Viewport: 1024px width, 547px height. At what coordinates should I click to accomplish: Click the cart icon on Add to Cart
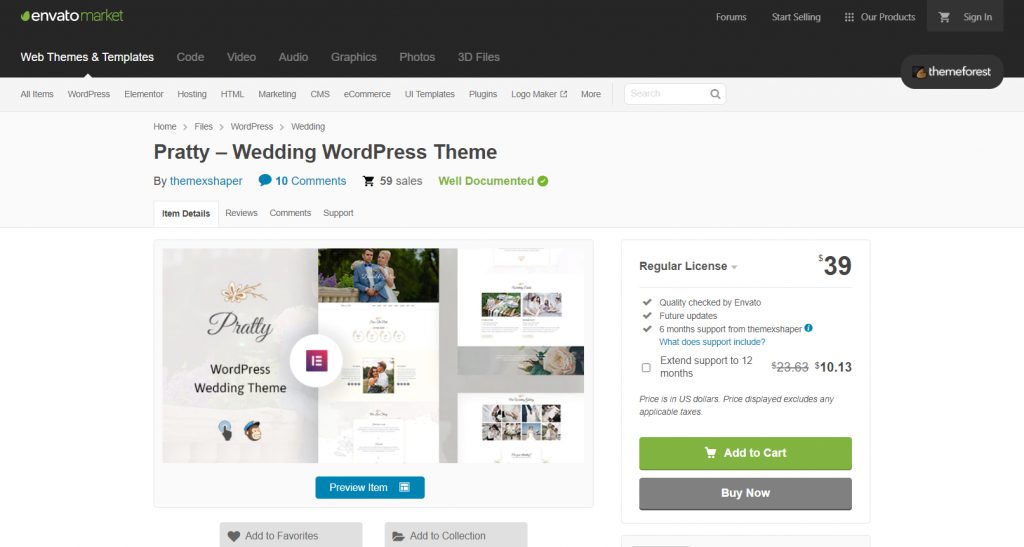click(711, 452)
